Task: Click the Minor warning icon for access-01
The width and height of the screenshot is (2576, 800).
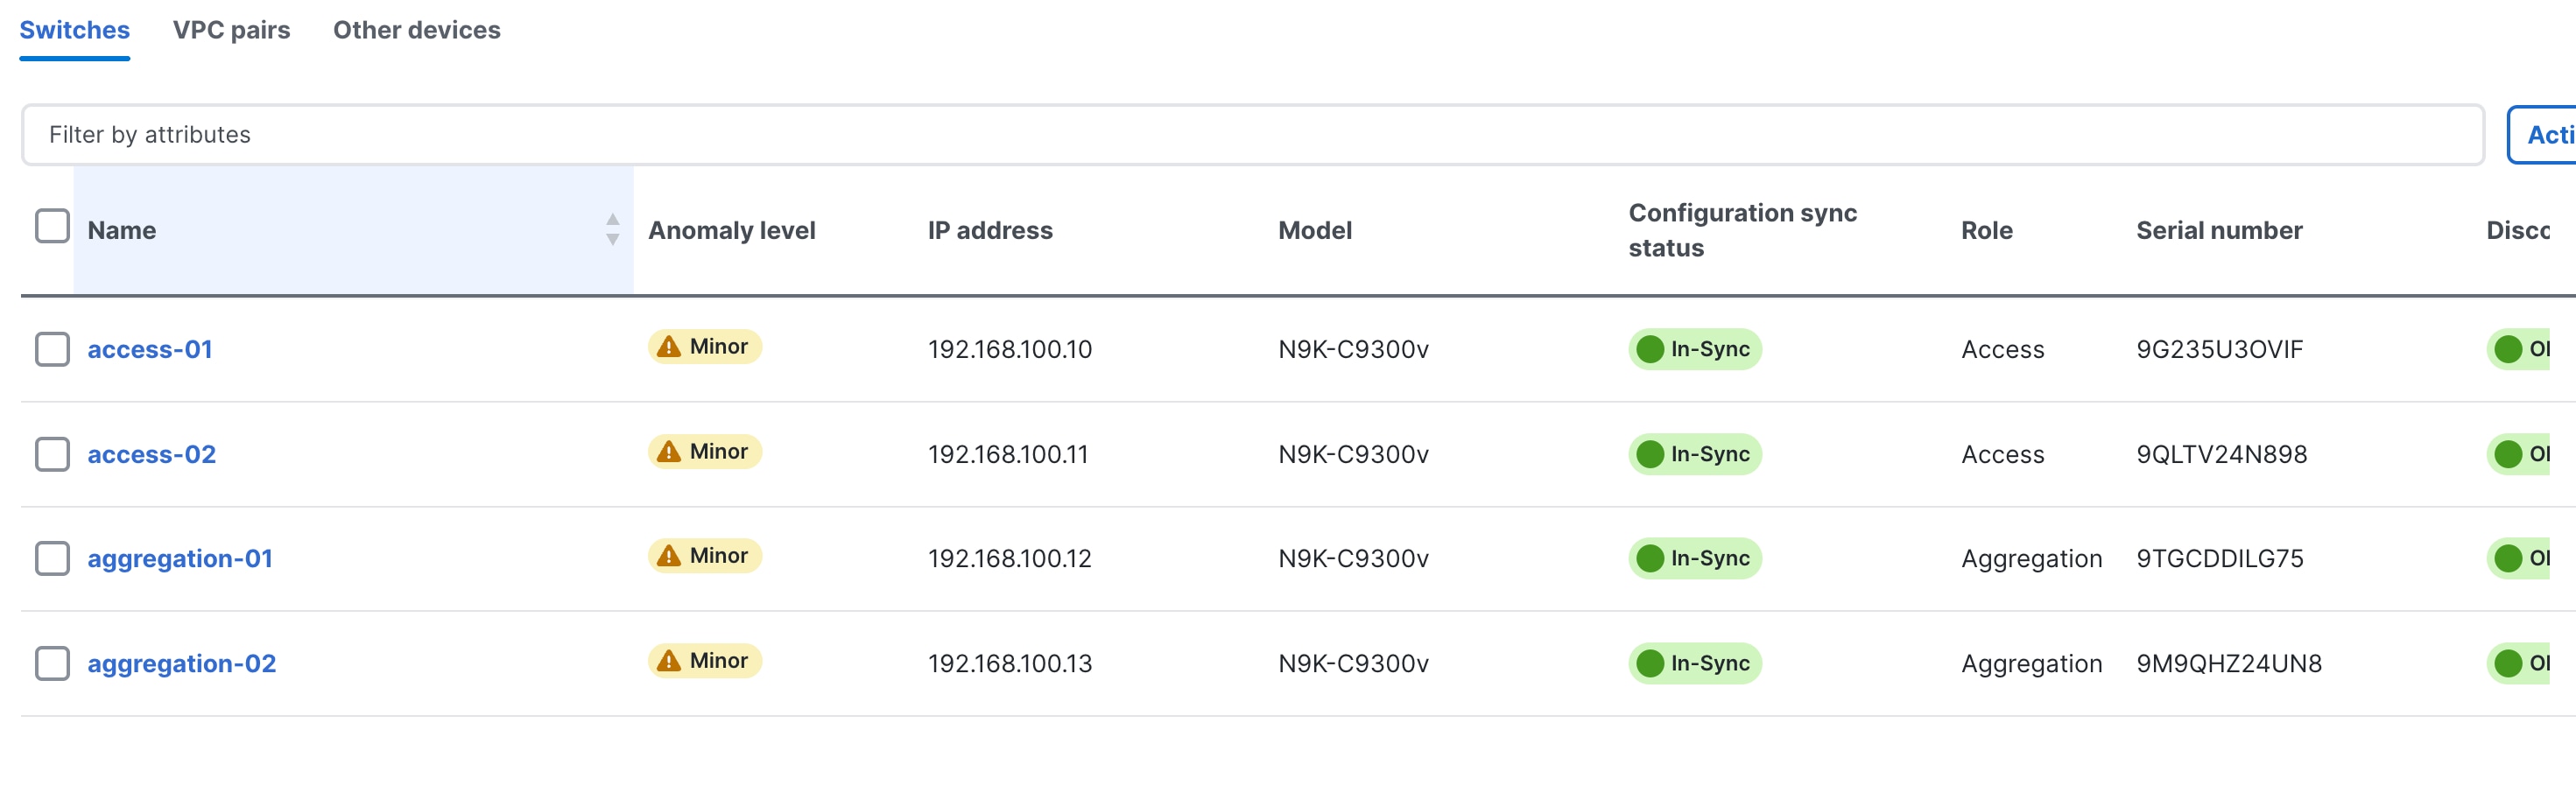Action: pyautogui.click(x=669, y=347)
